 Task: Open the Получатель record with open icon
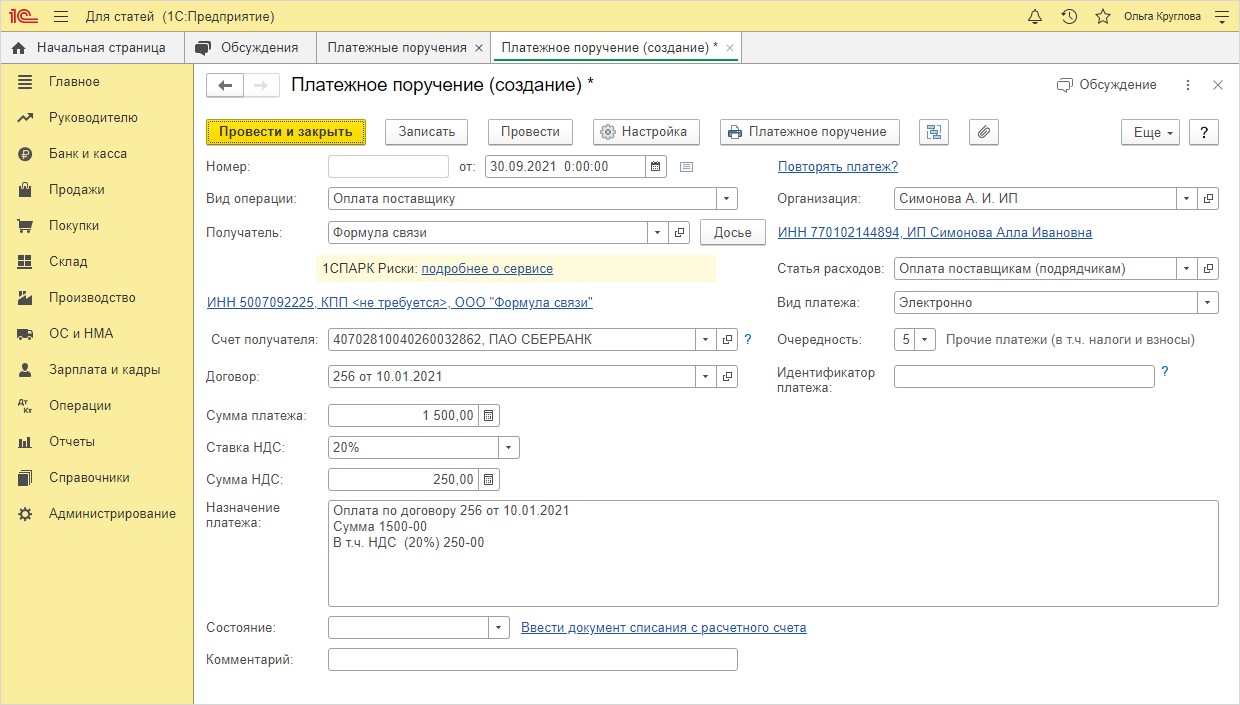(x=680, y=232)
